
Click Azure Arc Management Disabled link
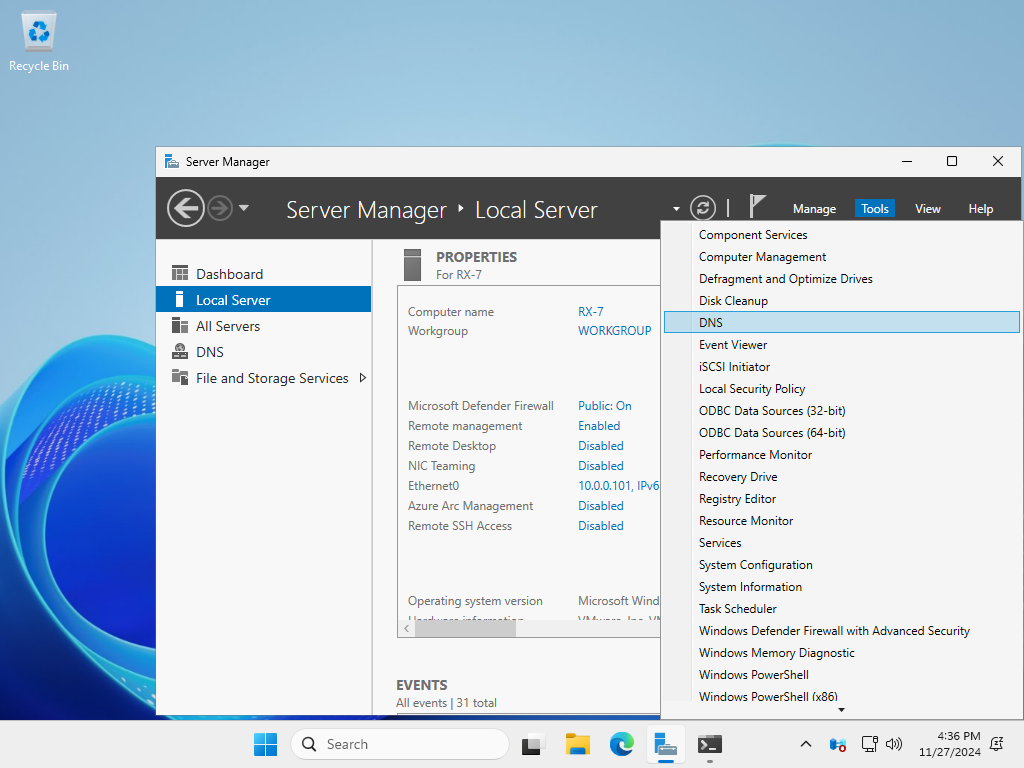click(601, 506)
